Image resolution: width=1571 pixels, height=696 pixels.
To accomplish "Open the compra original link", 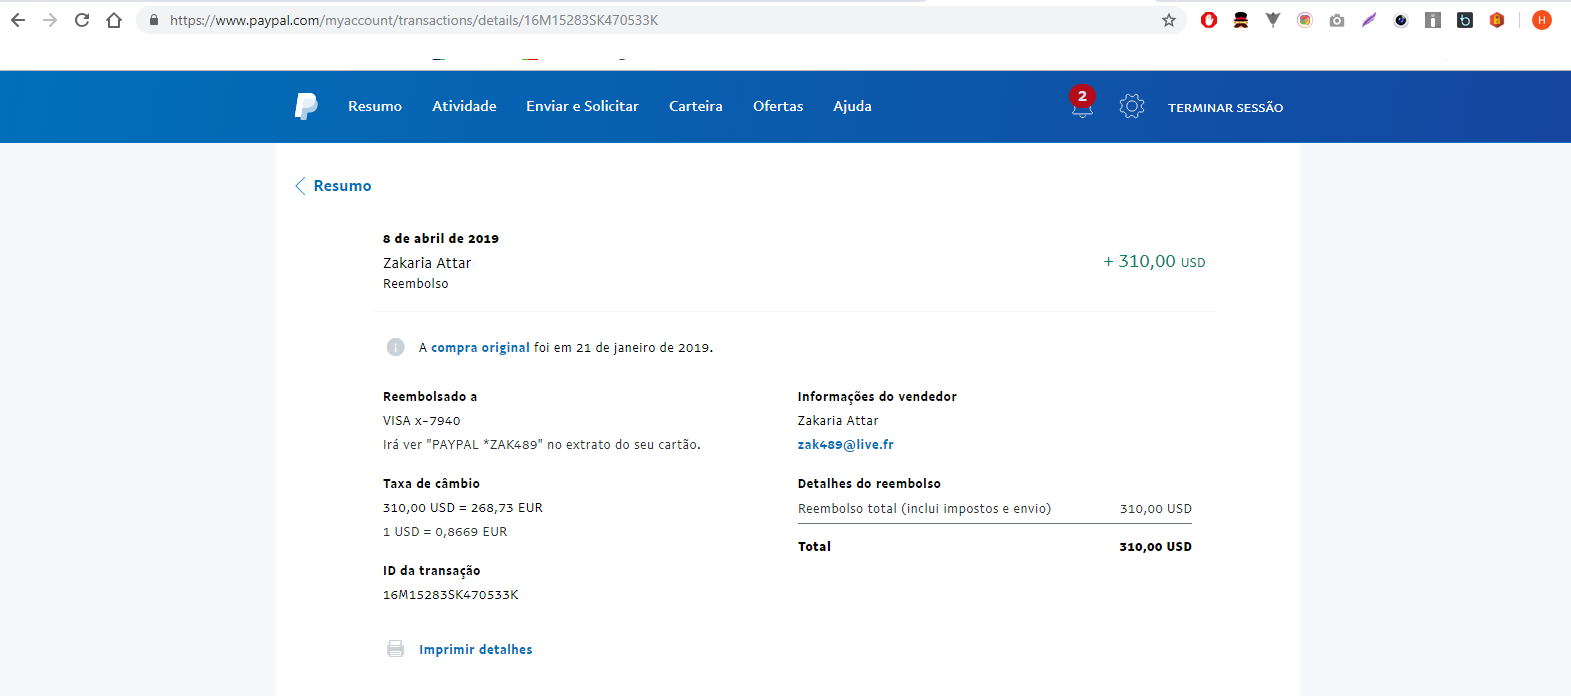I will pyautogui.click(x=480, y=348).
